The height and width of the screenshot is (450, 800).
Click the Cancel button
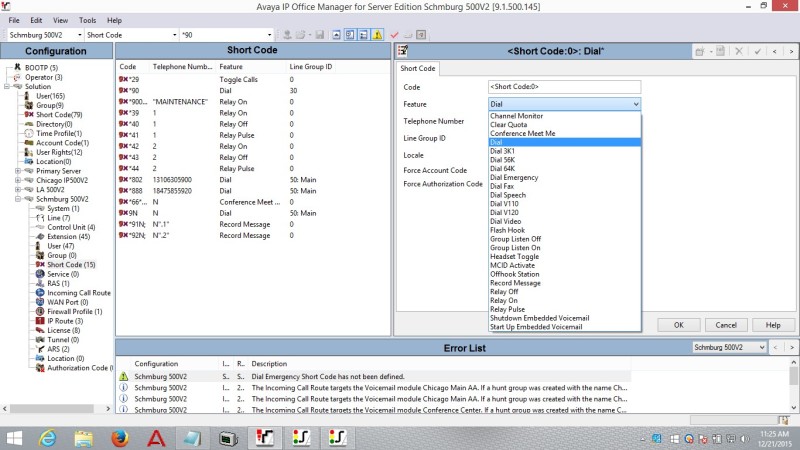point(726,325)
